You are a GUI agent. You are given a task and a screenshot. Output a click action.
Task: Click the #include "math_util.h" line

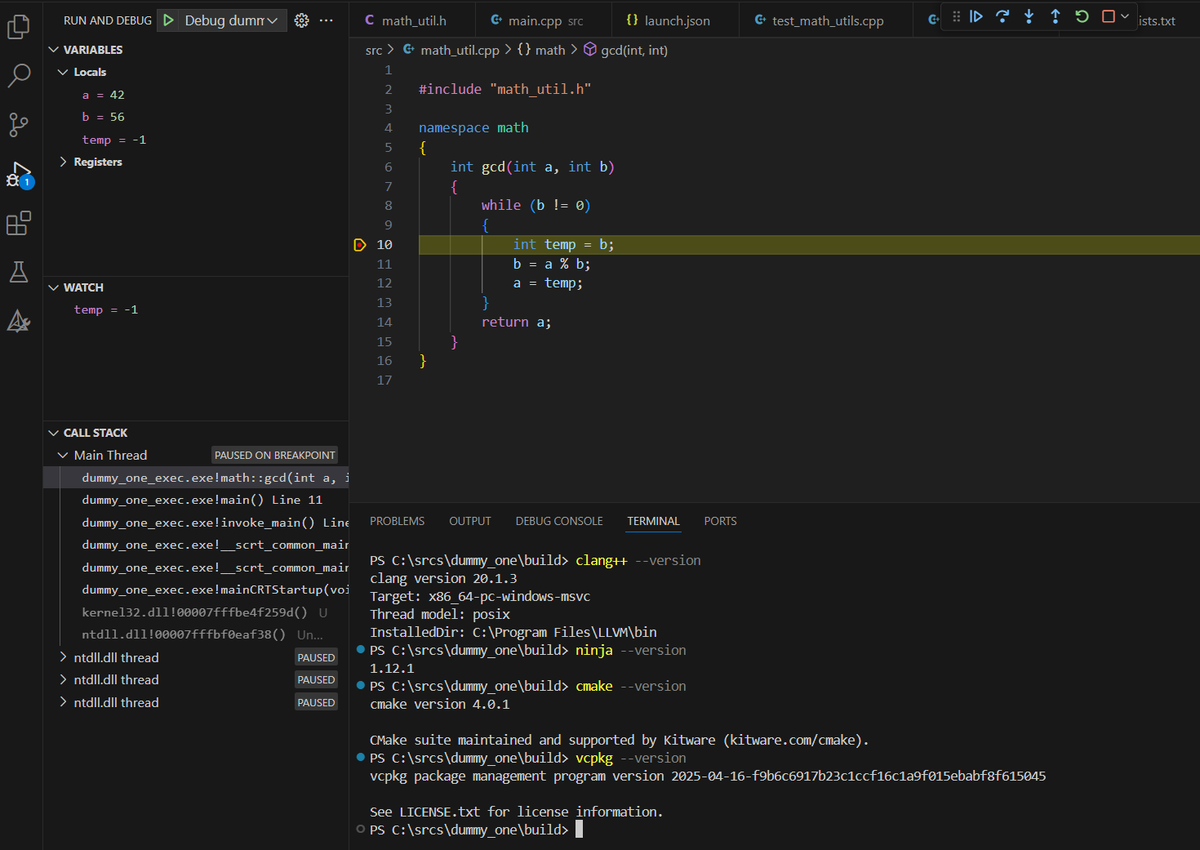point(505,89)
